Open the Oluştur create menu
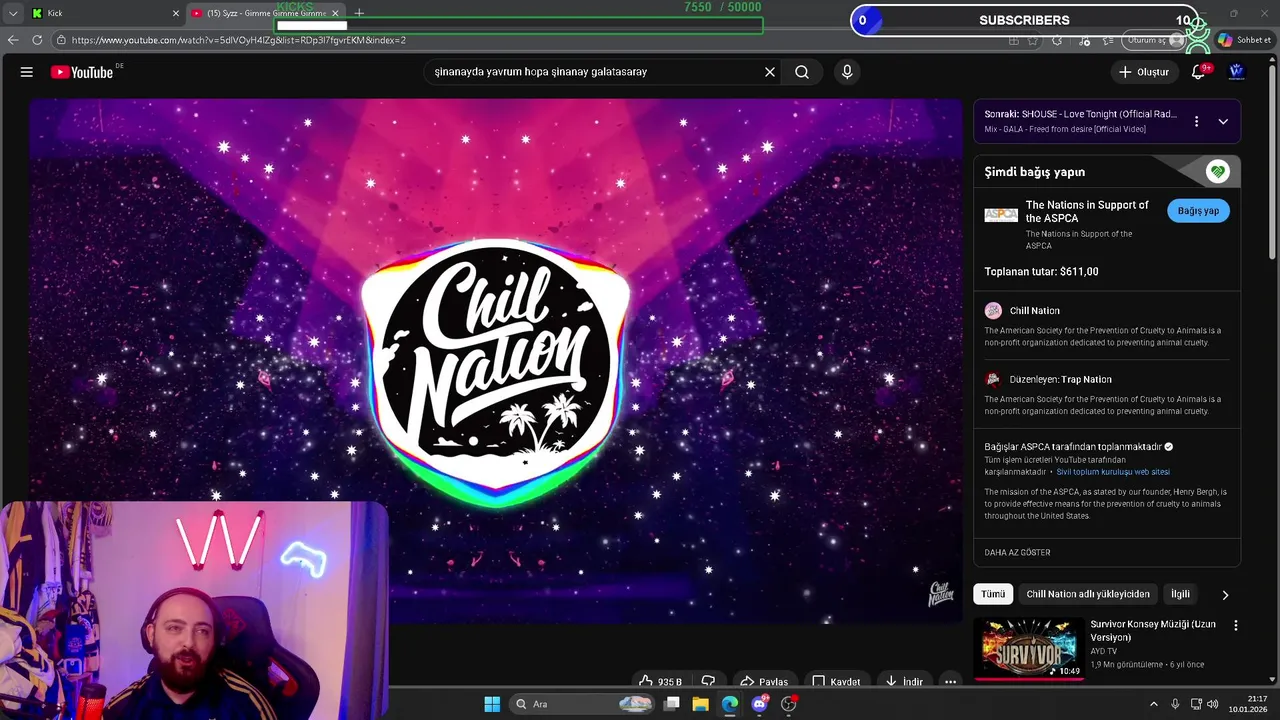Viewport: 1280px width, 720px height. coord(1144,72)
